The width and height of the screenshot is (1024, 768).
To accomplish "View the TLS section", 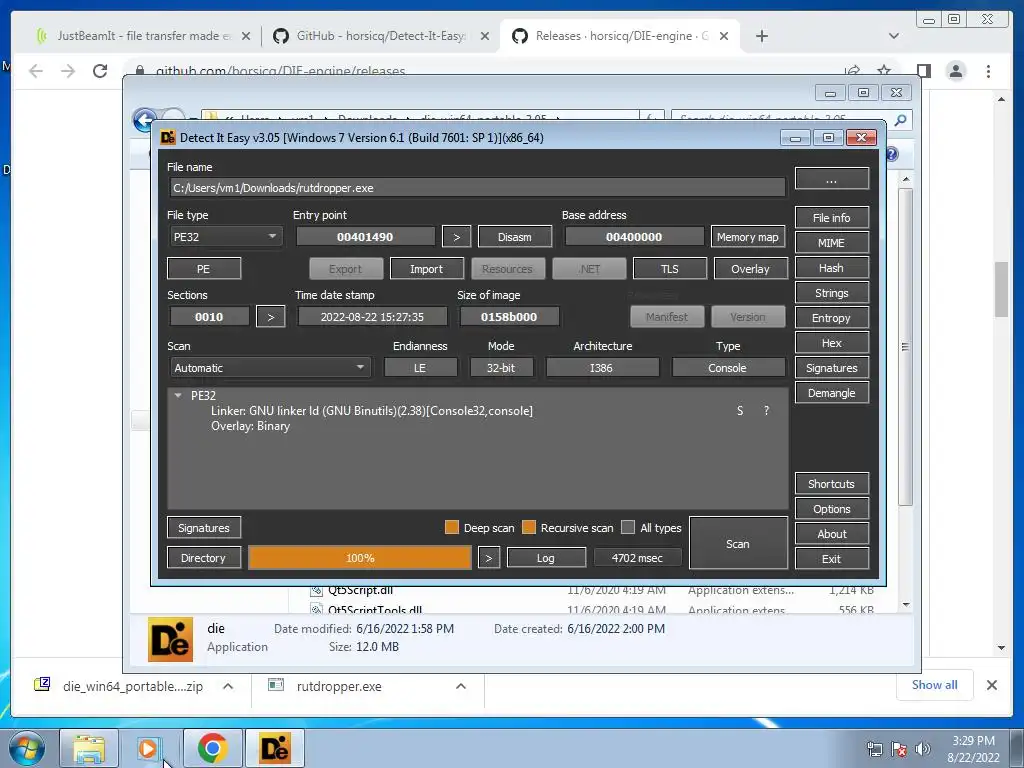I will [669, 268].
